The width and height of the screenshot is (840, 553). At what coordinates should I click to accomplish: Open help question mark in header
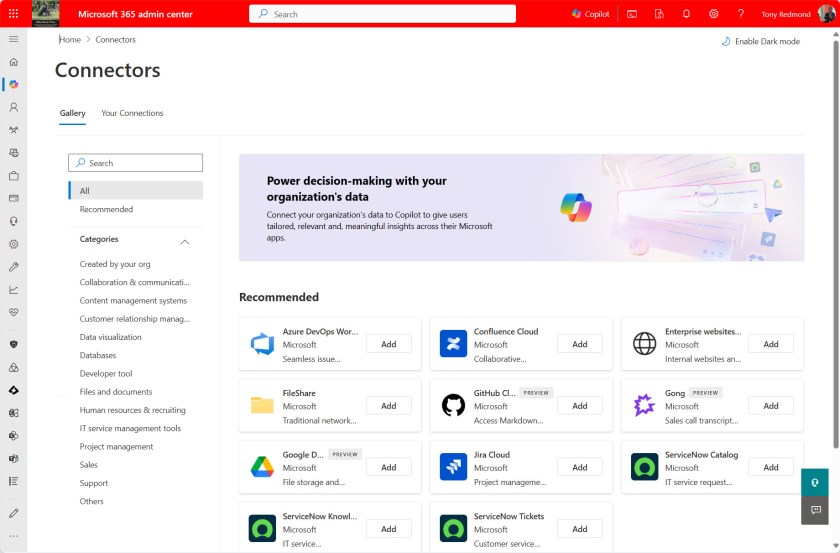pyautogui.click(x=741, y=14)
